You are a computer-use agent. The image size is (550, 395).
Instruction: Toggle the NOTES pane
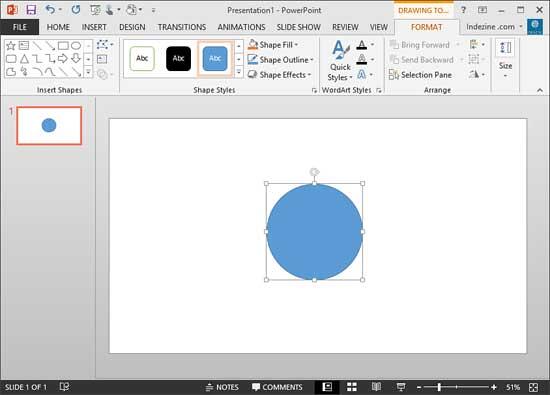pos(222,387)
